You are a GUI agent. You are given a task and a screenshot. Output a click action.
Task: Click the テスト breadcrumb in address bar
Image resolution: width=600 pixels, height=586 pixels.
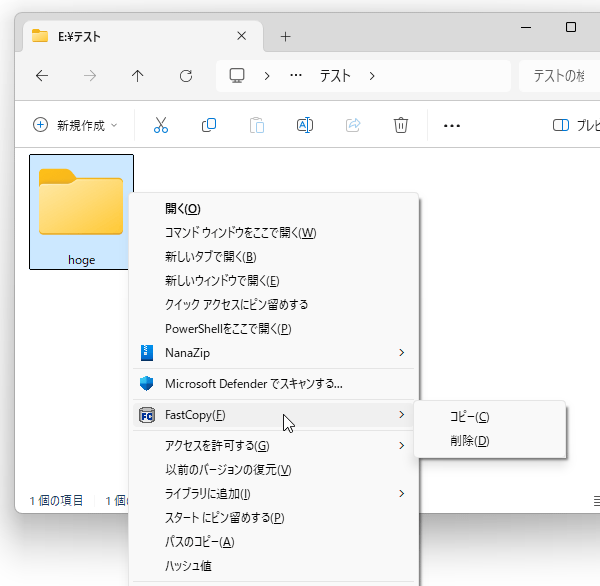[335, 76]
